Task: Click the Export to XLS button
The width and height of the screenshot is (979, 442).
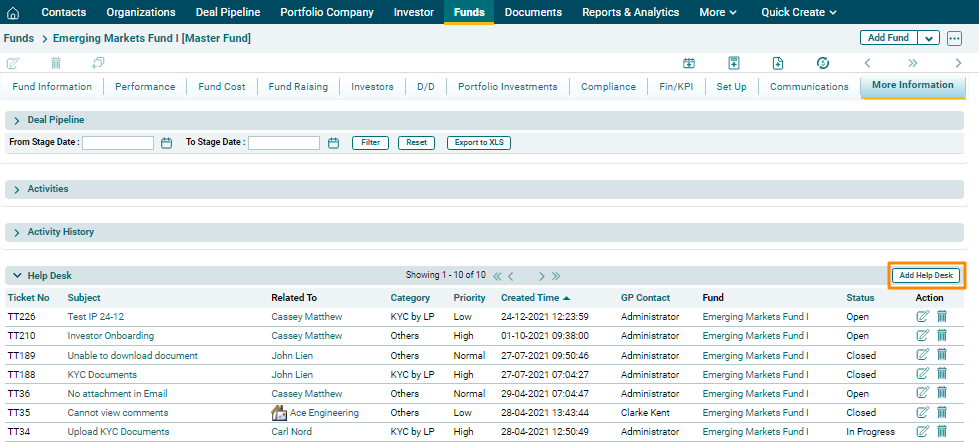Action: [x=479, y=143]
